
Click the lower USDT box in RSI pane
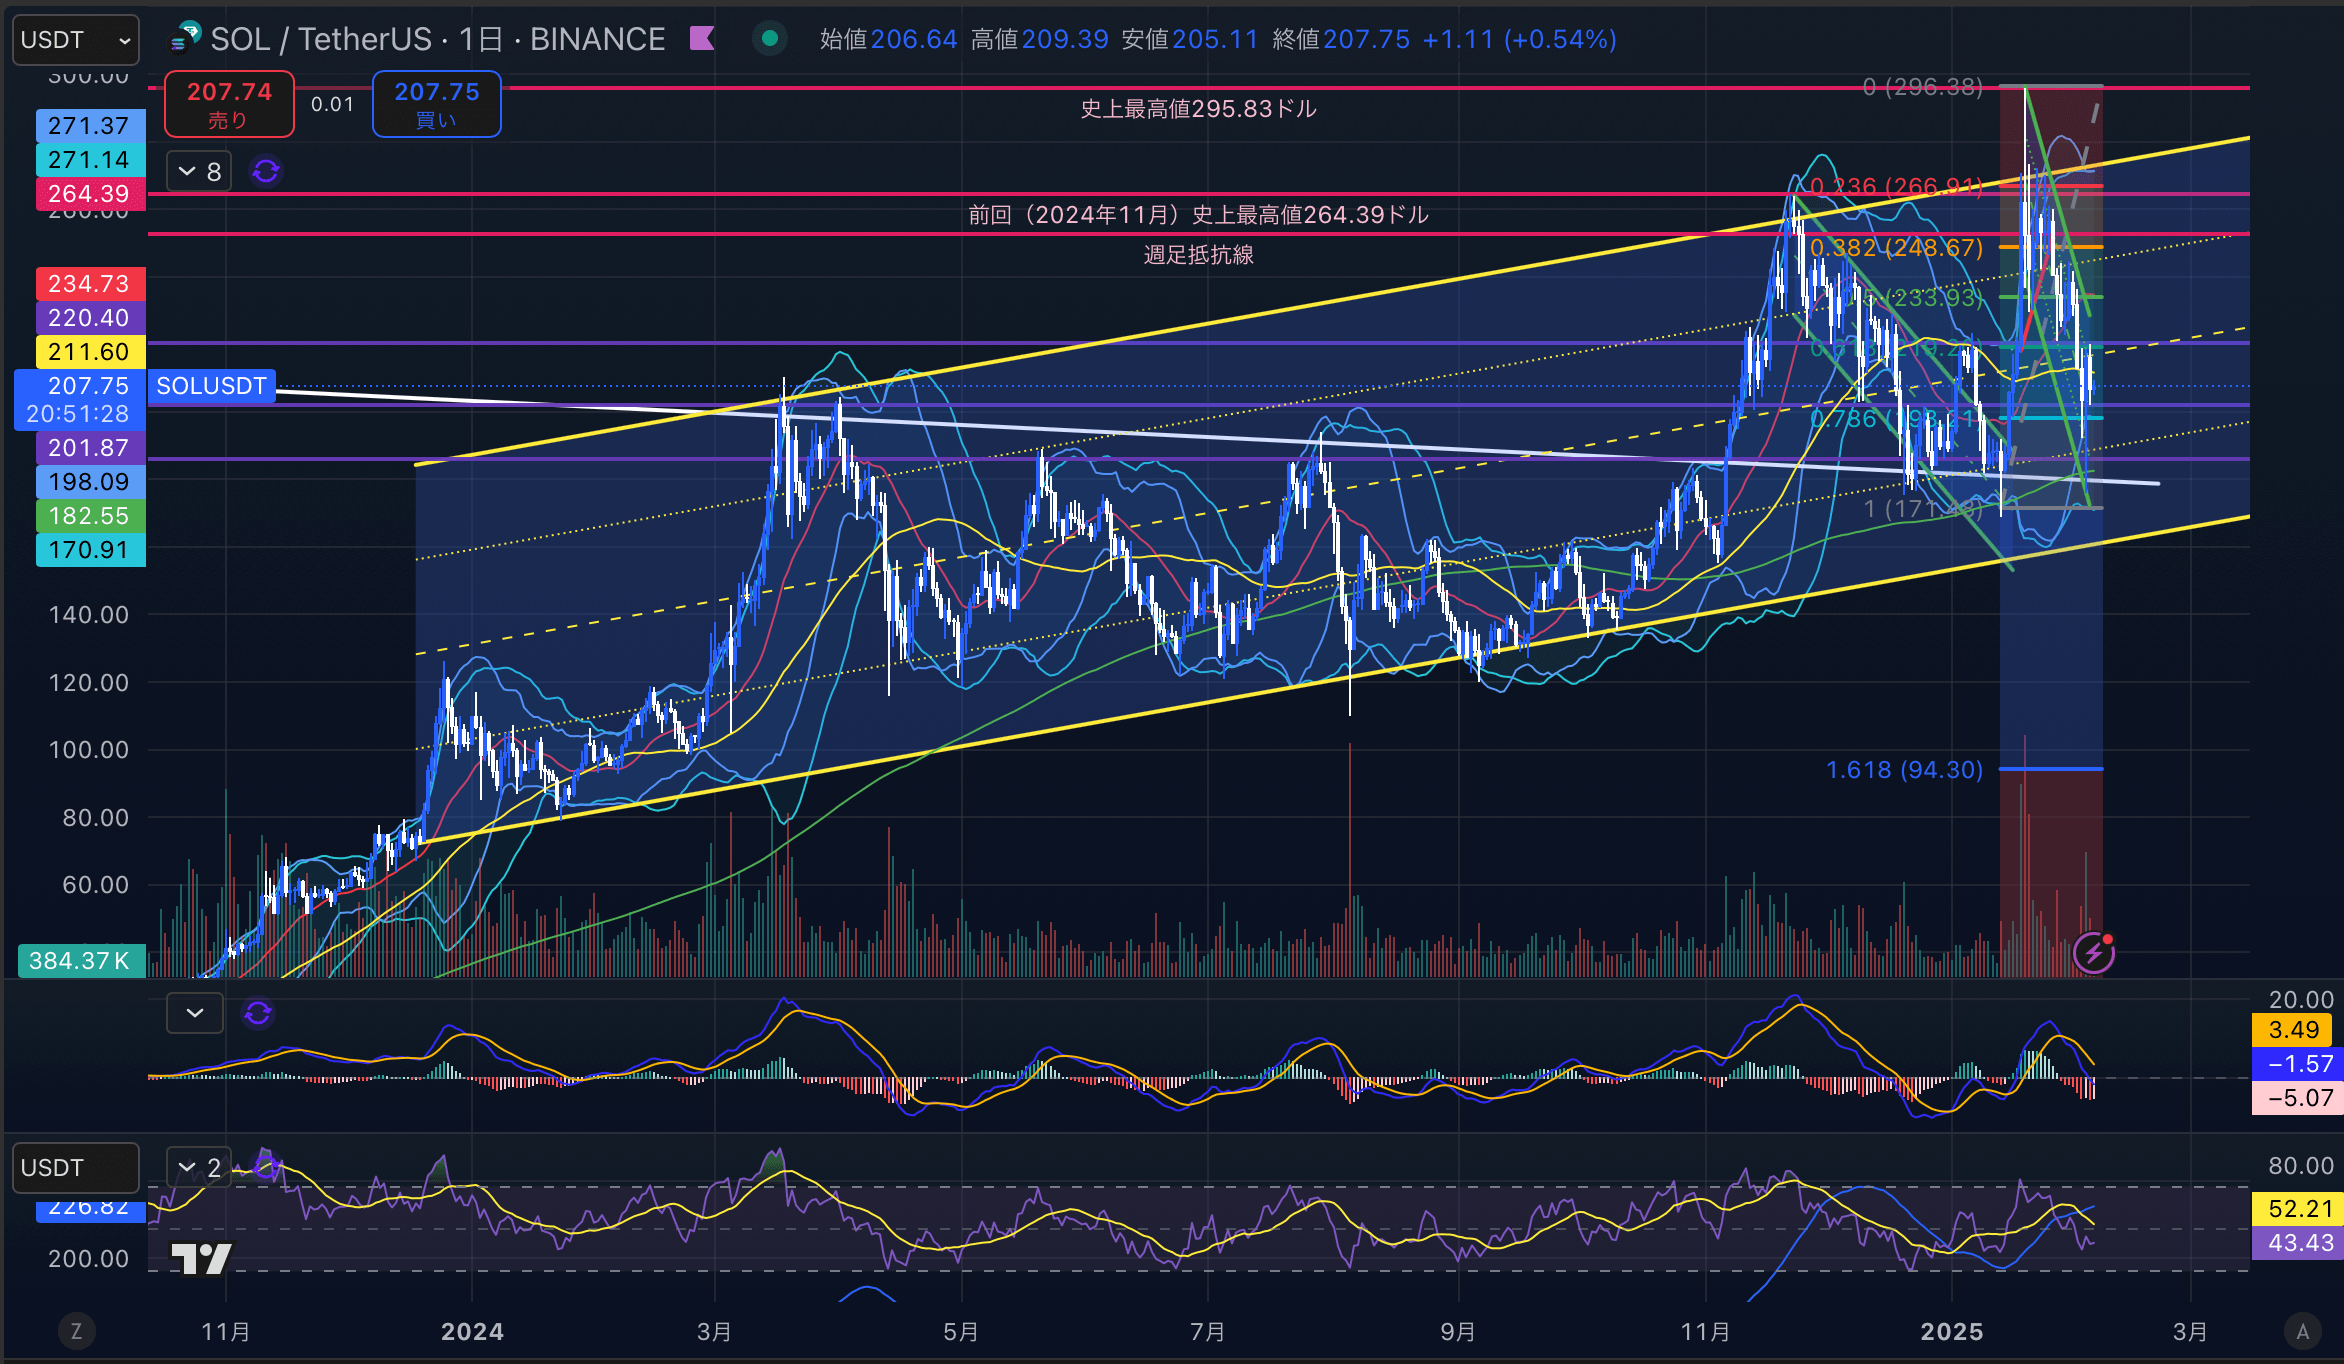point(76,1168)
